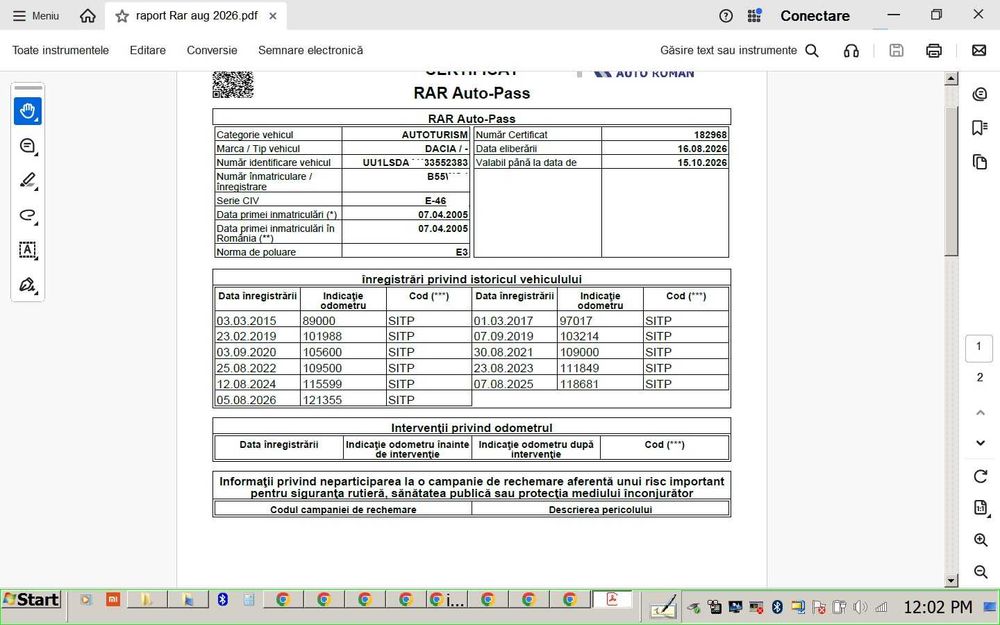
Task: Select the hand pan tool
Action: [27, 112]
